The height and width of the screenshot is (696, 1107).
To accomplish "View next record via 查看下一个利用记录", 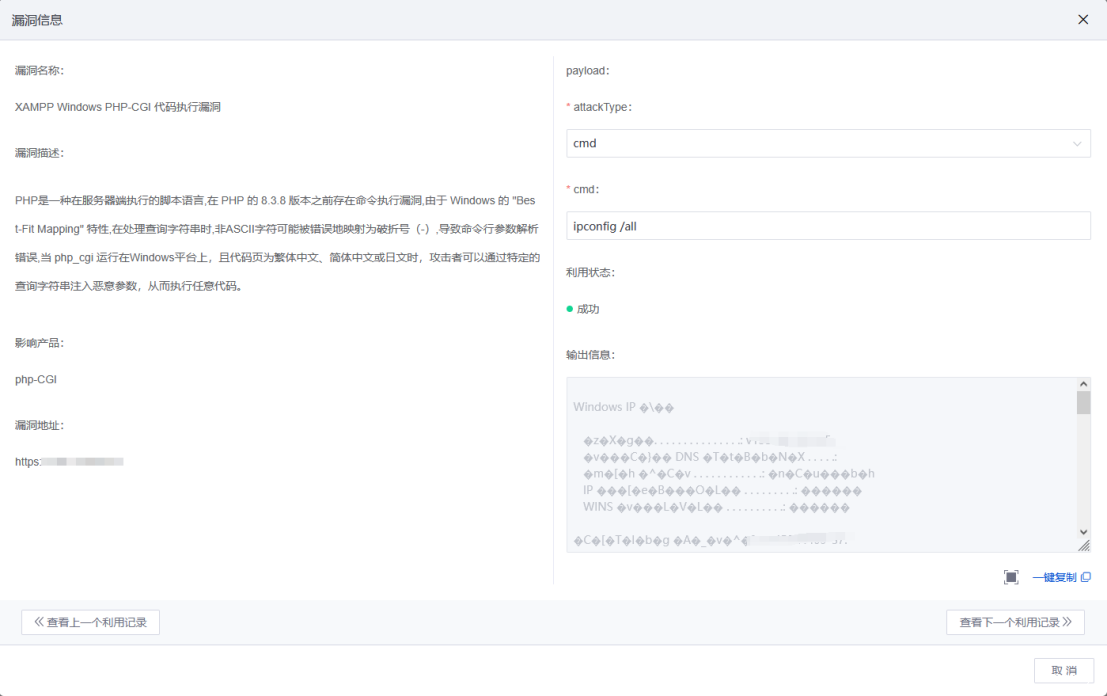I will [x=1015, y=622].
